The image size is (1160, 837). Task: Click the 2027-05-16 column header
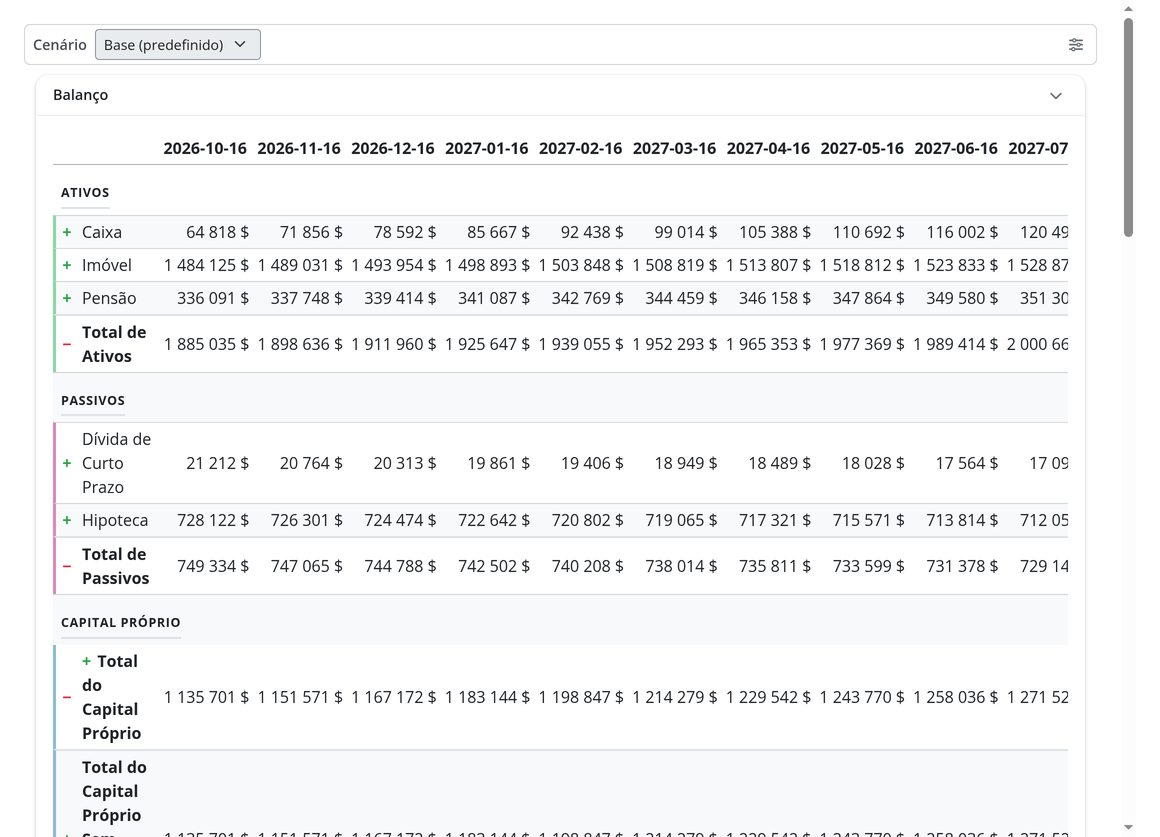point(863,148)
